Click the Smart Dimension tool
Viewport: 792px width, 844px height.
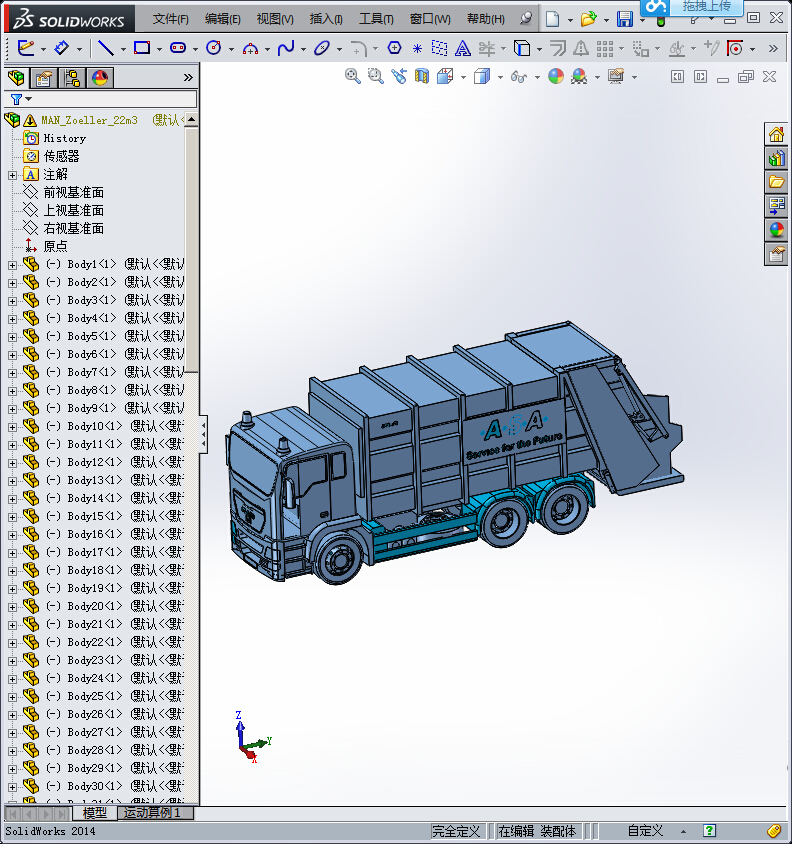click(x=62, y=48)
